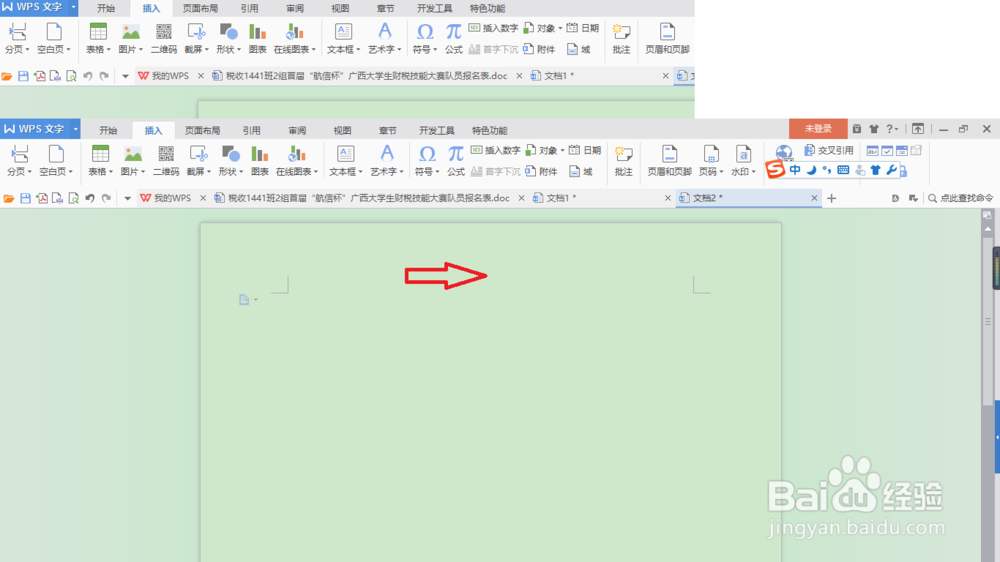Add new document tab with plus
The width and height of the screenshot is (1000, 562).
832,198
